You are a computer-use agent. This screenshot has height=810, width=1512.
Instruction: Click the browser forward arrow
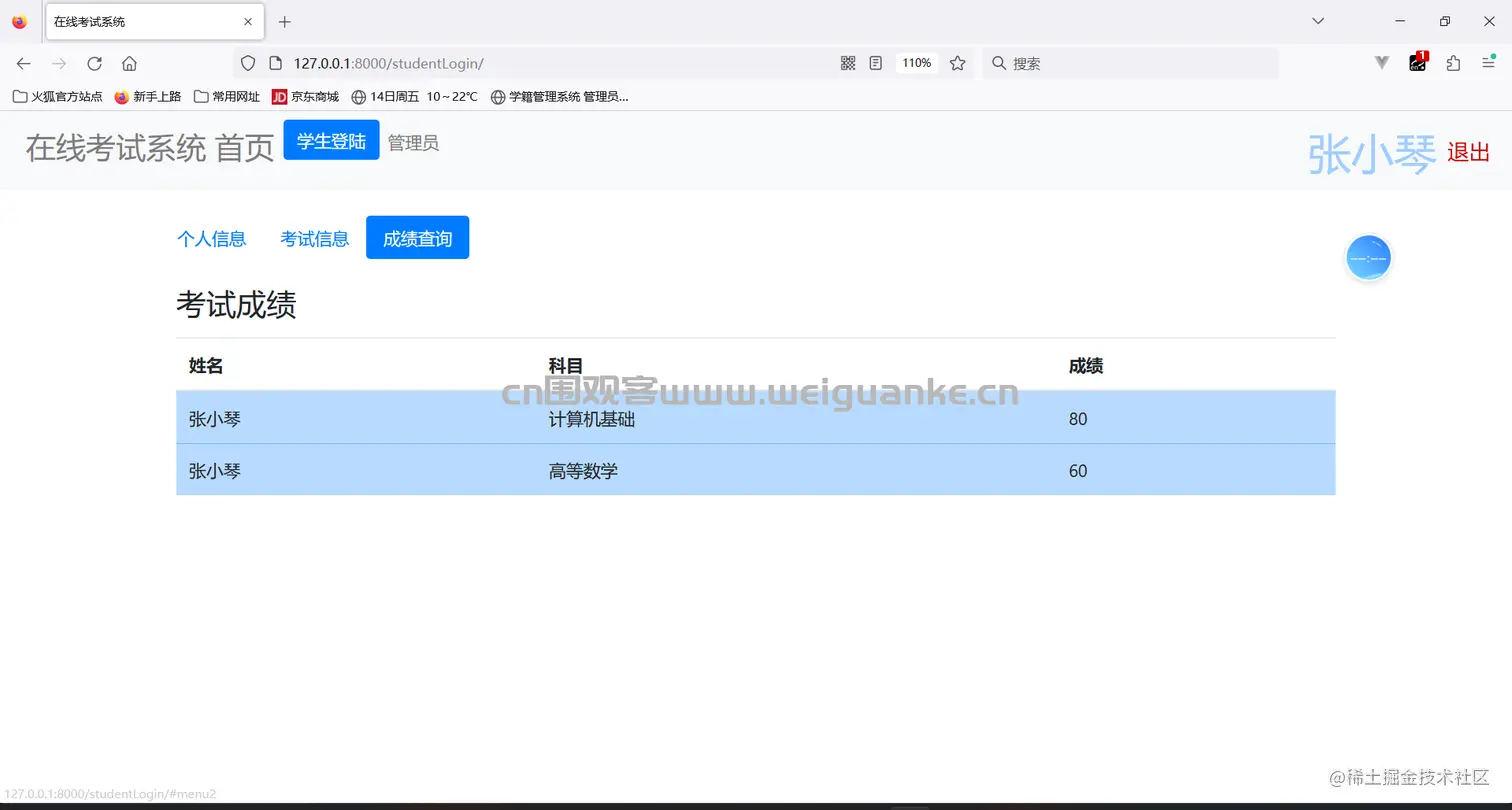click(x=59, y=63)
